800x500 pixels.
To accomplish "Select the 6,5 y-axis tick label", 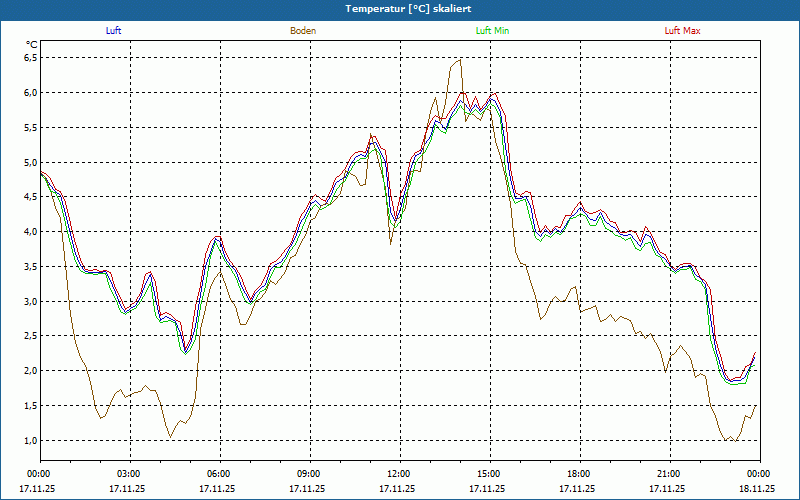I will click(x=30, y=58).
